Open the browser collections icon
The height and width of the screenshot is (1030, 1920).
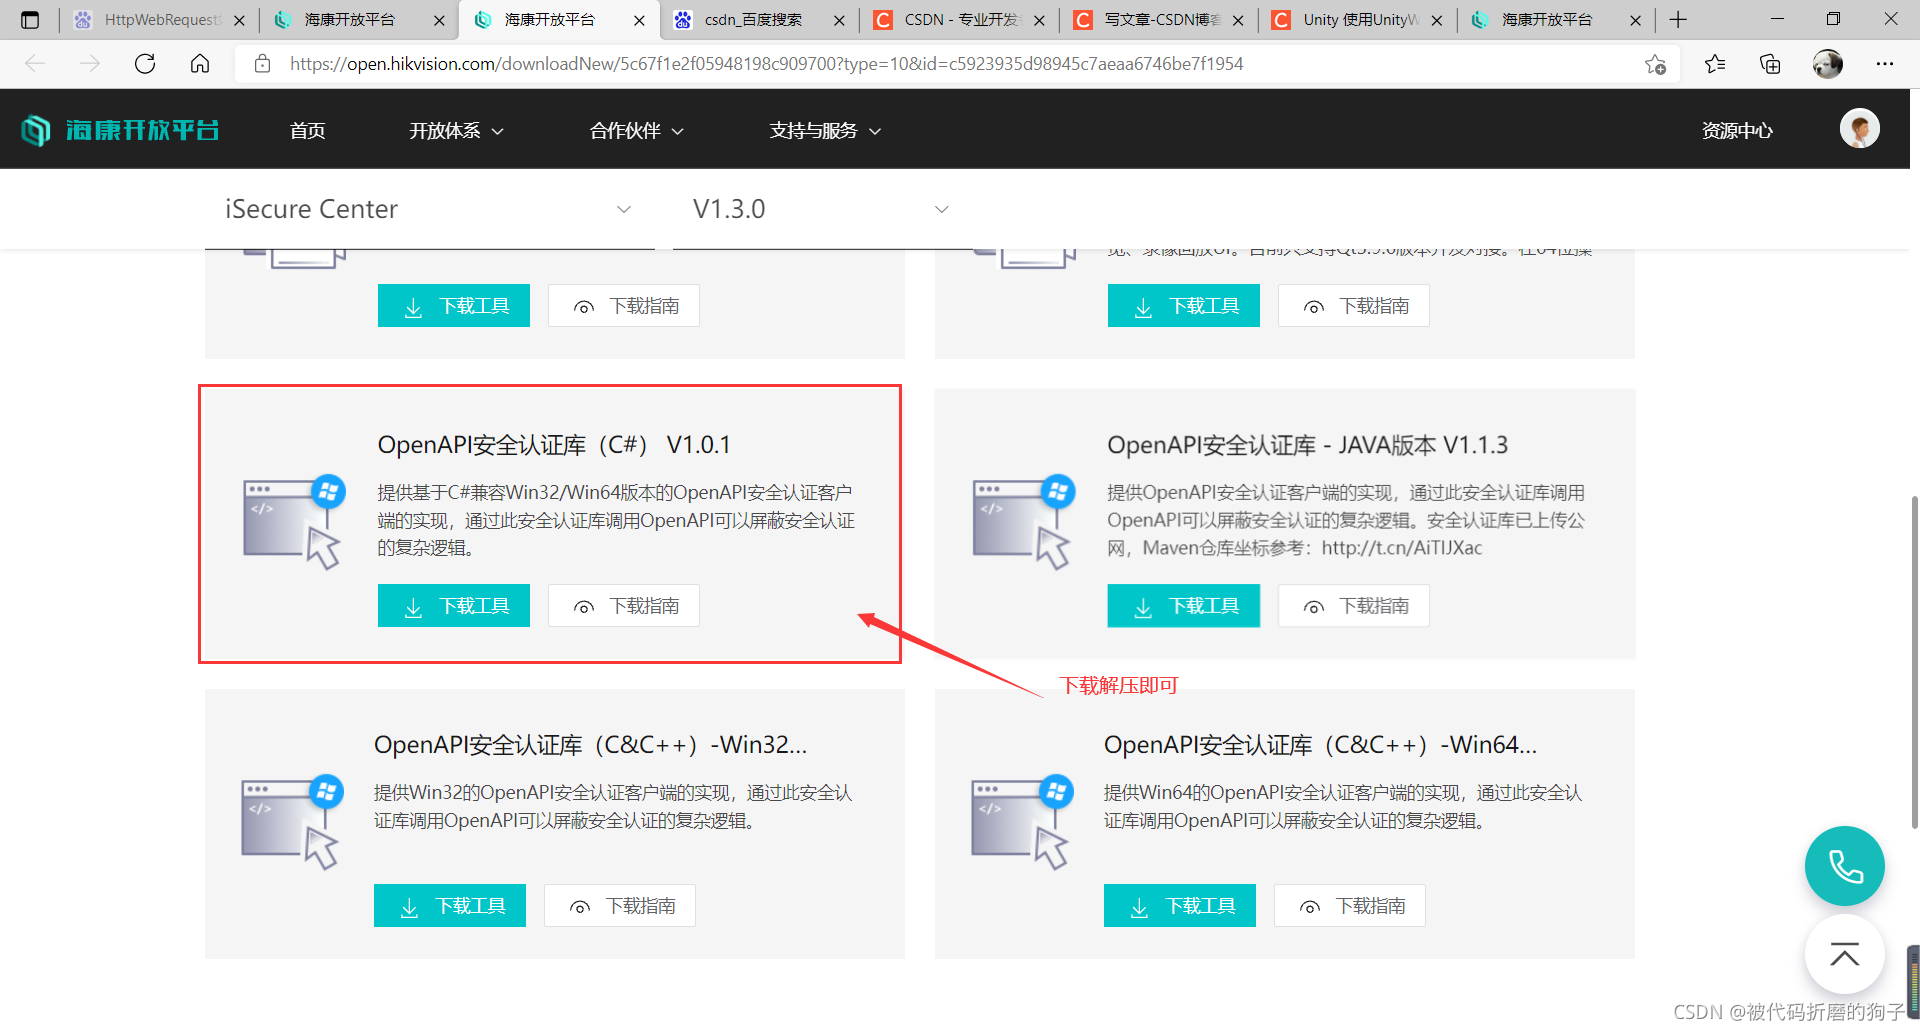pos(1770,64)
